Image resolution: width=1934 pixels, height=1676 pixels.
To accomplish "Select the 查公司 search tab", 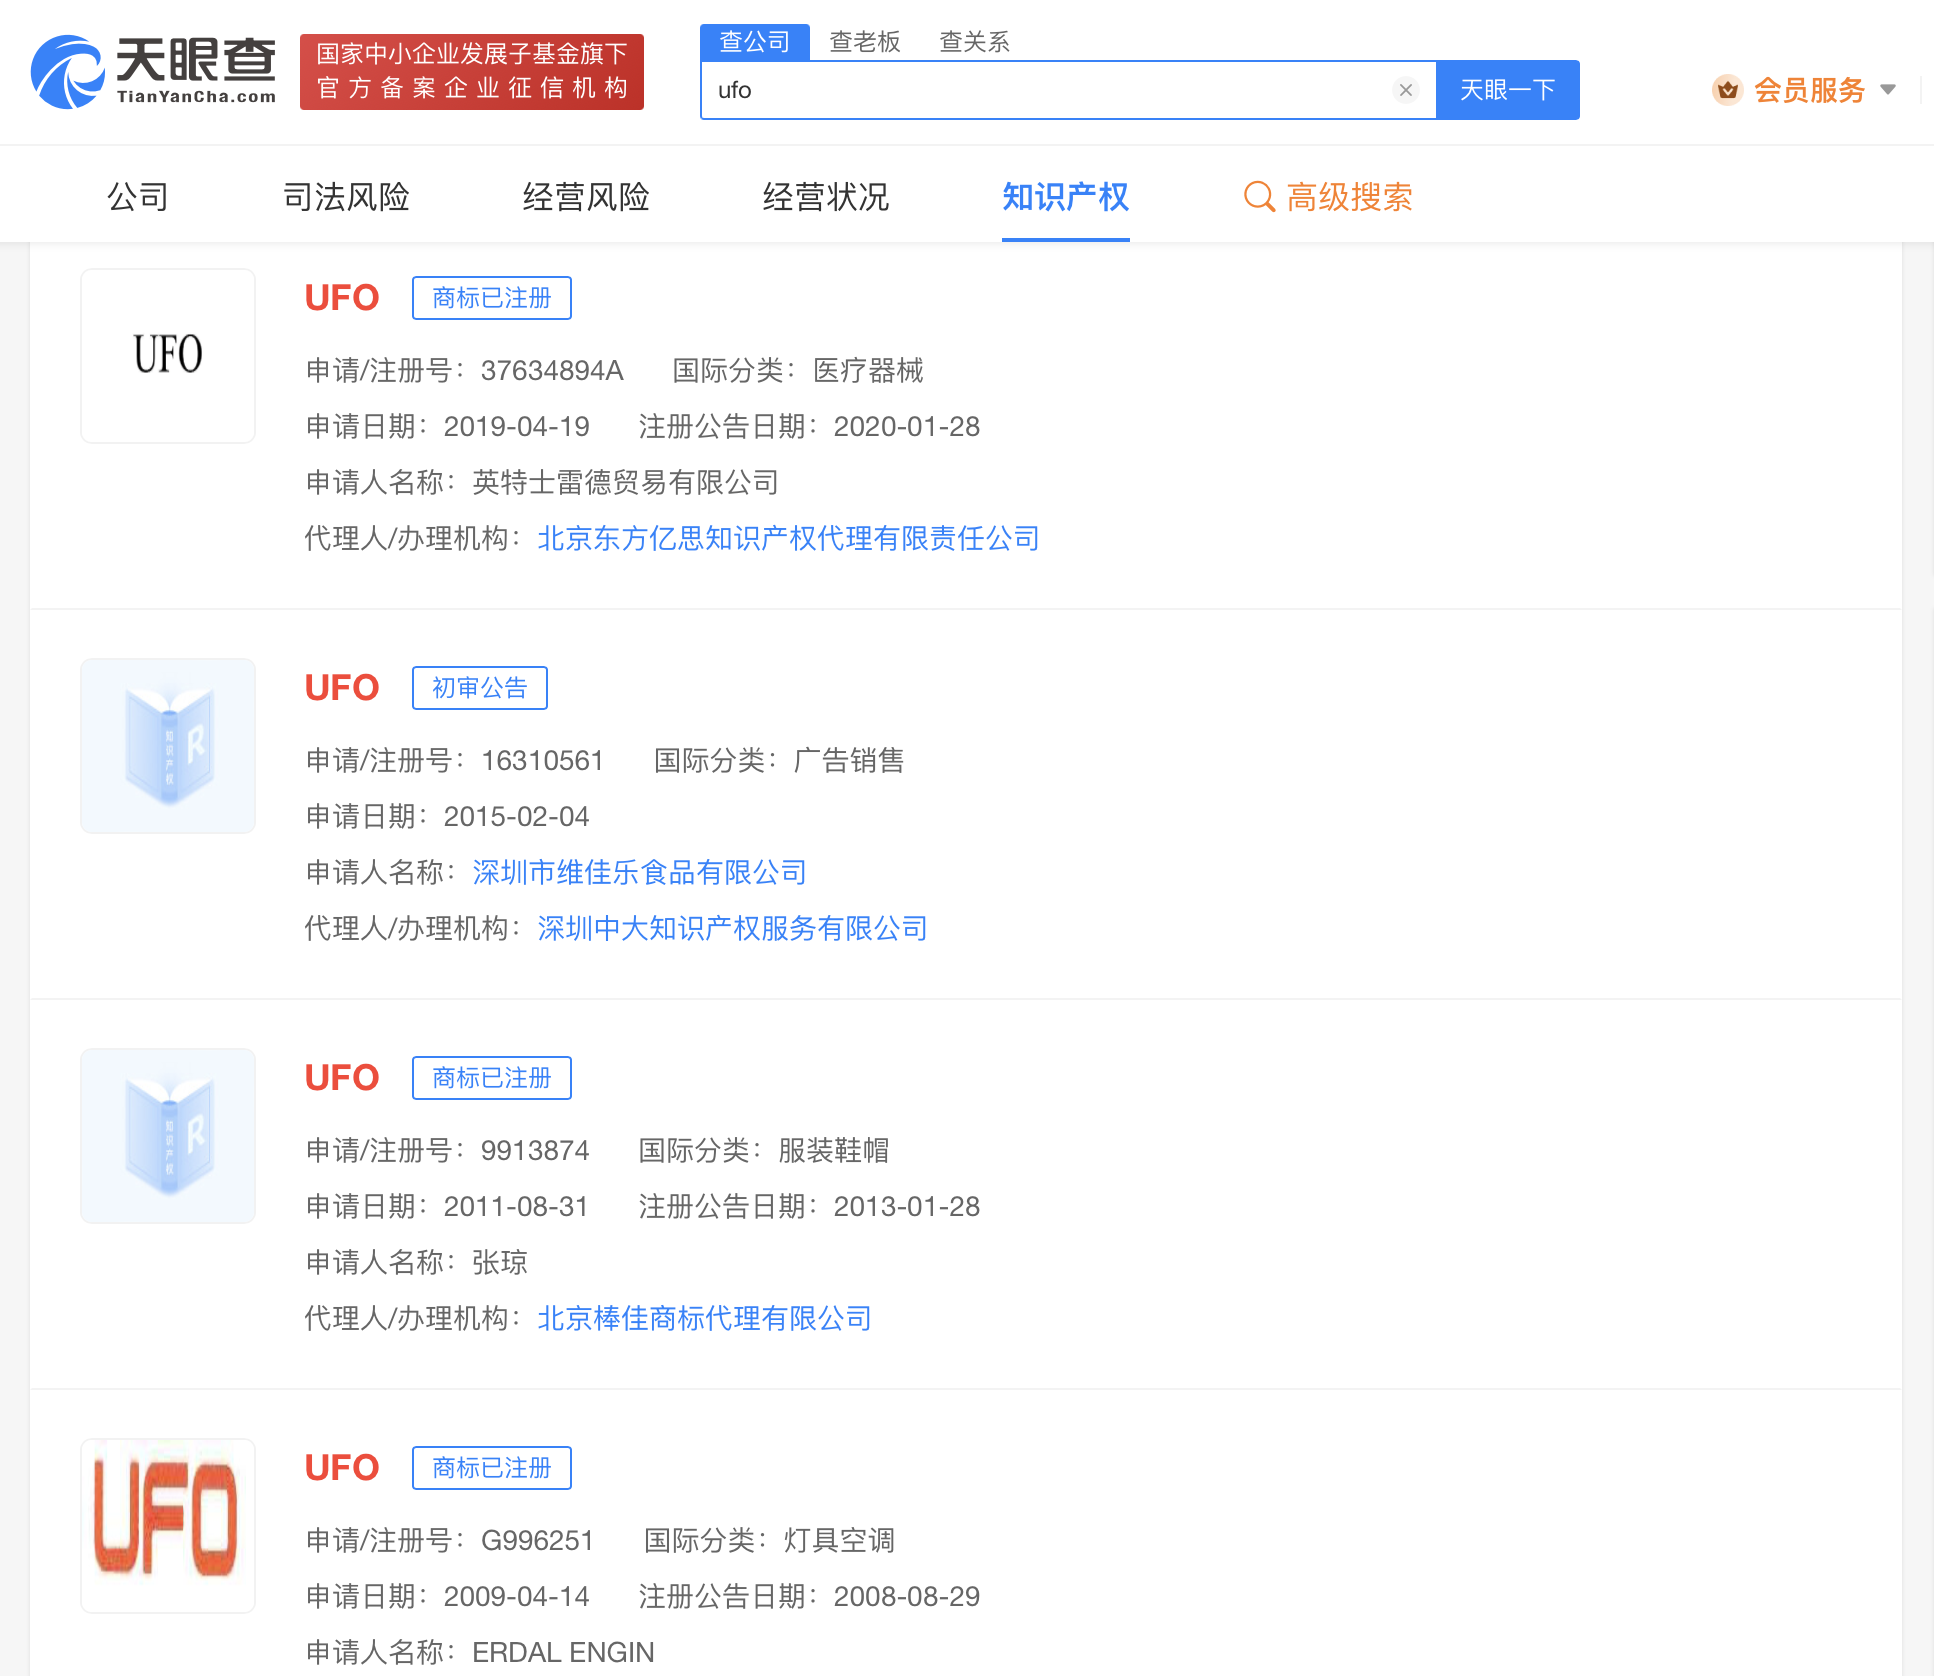I will 755,42.
